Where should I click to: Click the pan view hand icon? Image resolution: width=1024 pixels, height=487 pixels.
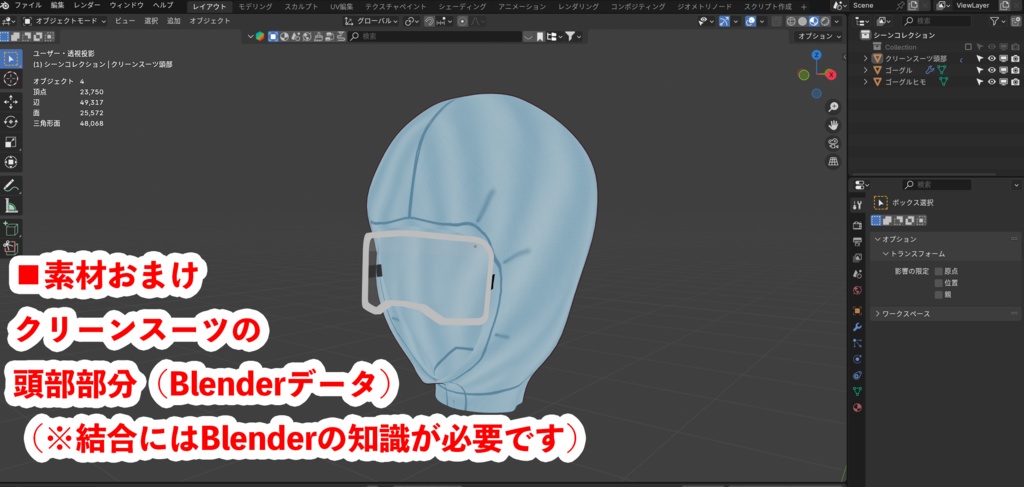[x=833, y=125]
